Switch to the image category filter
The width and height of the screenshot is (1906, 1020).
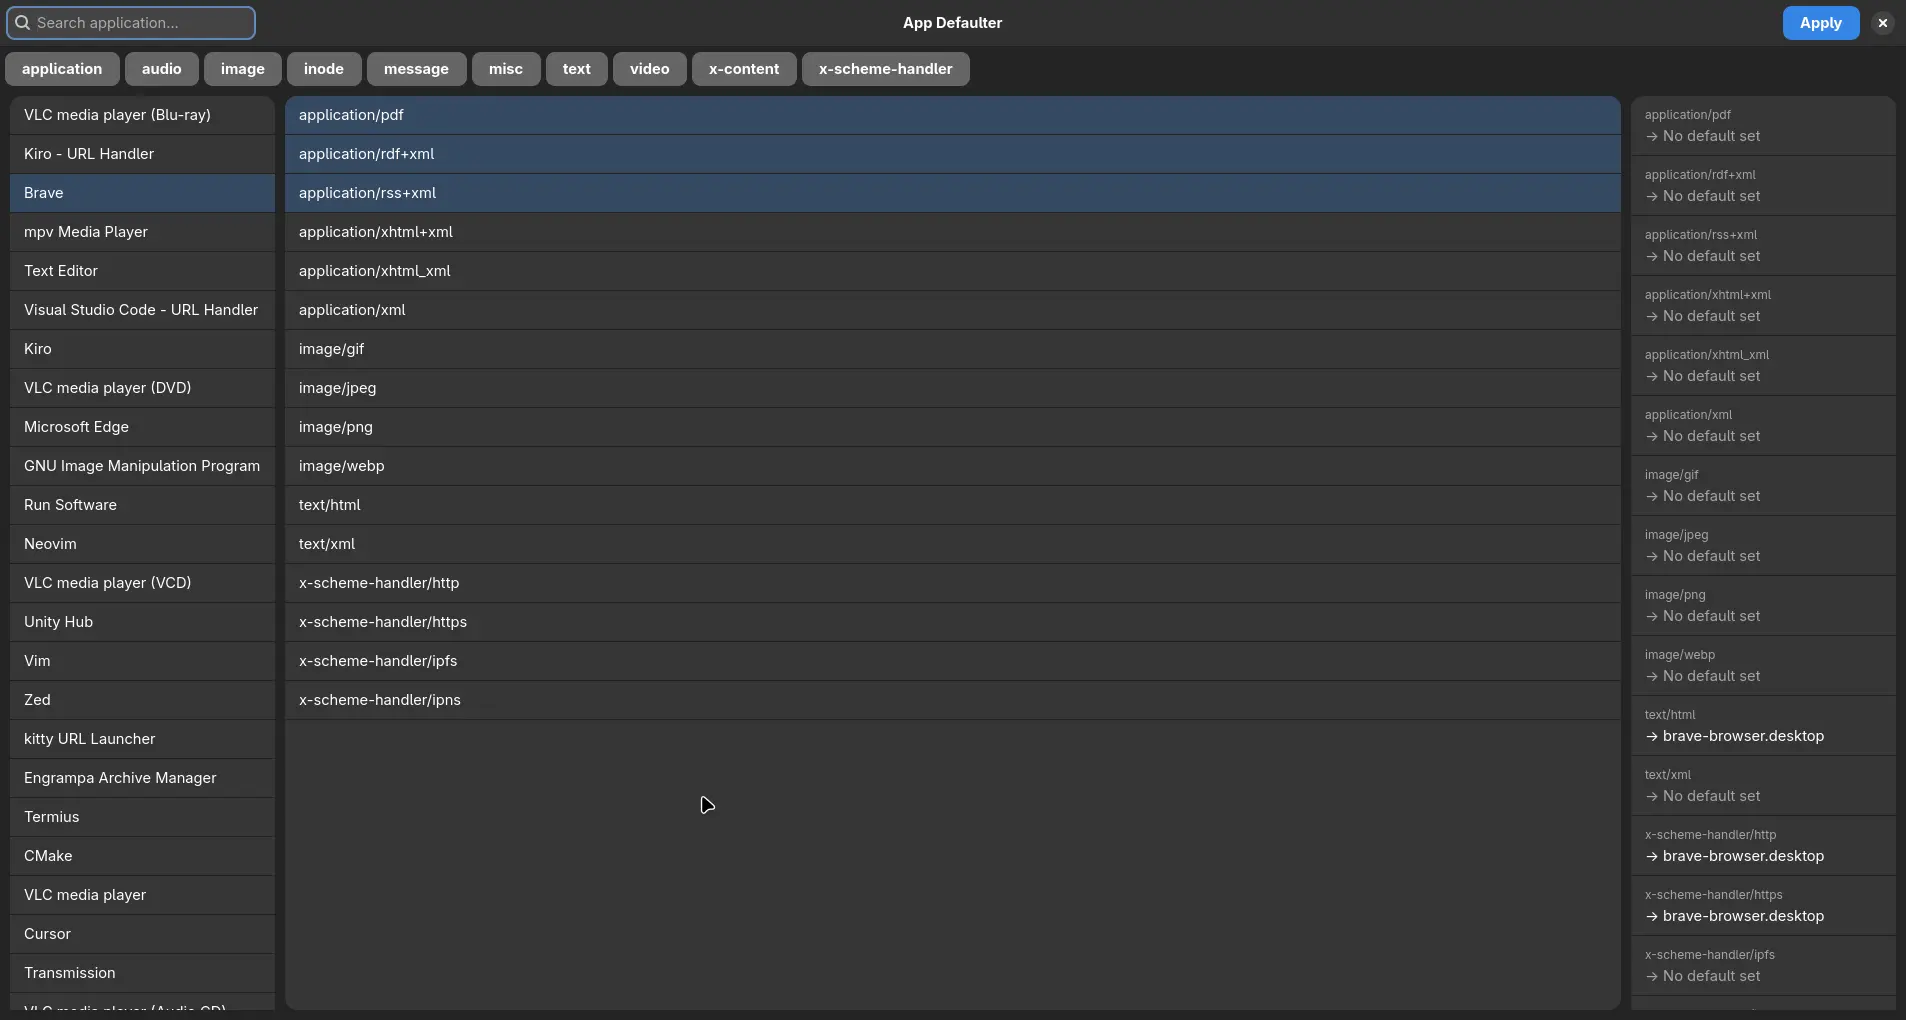tap(242, 69)
